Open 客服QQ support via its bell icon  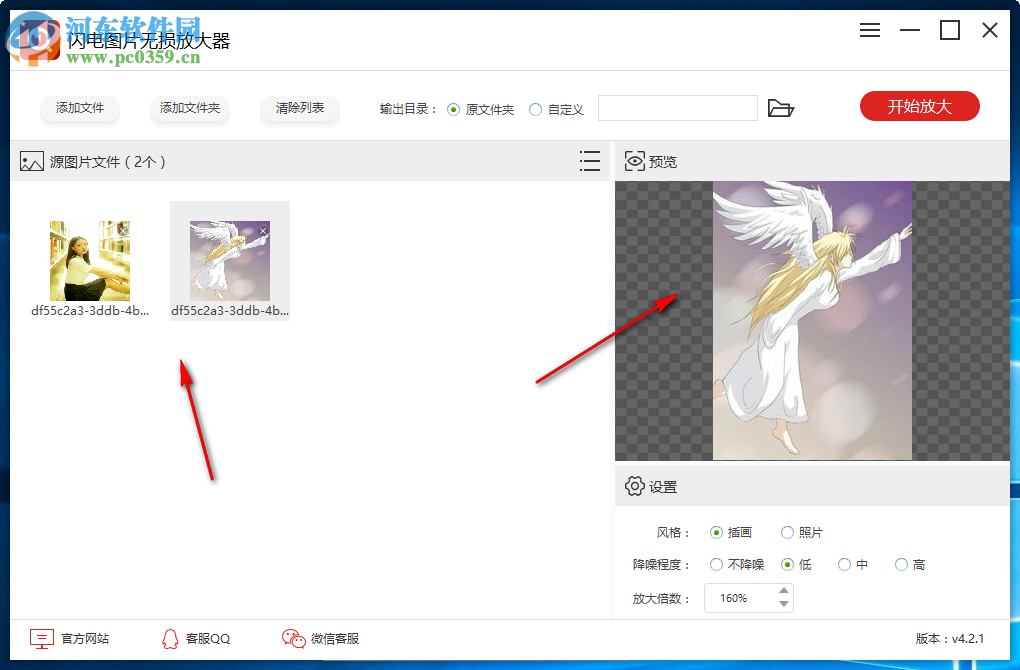coord(170,638)
